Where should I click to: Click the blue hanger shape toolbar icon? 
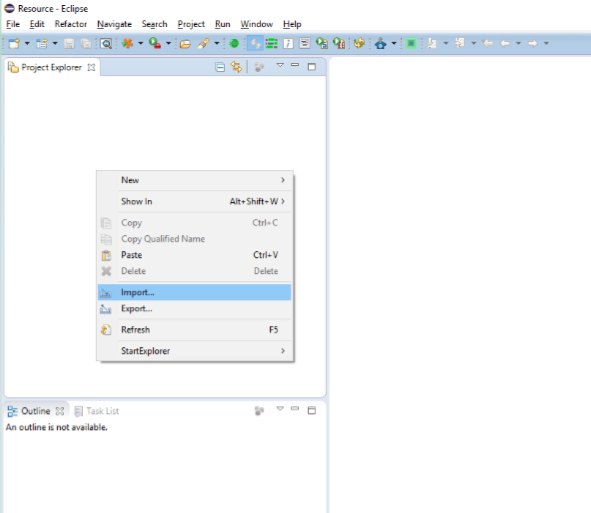(381, 44)
